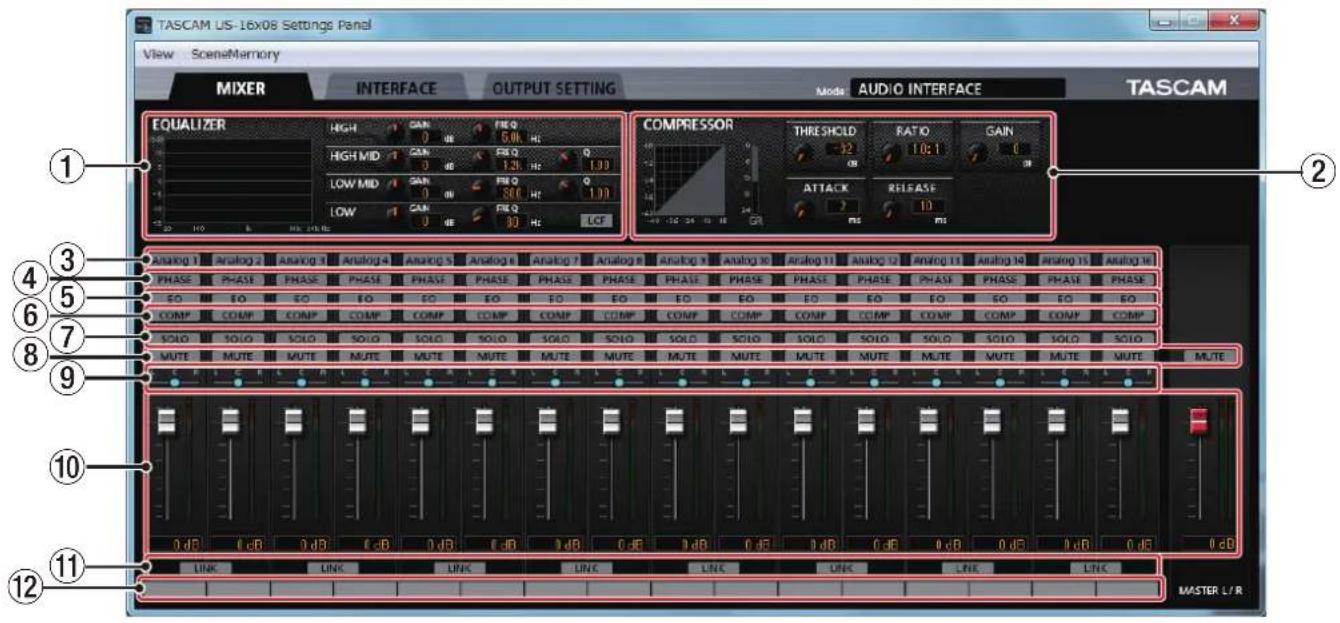Click the compressor THRESHOLD value field
The height and width of the screenshot is (623, 1340).
pos(842,149)
